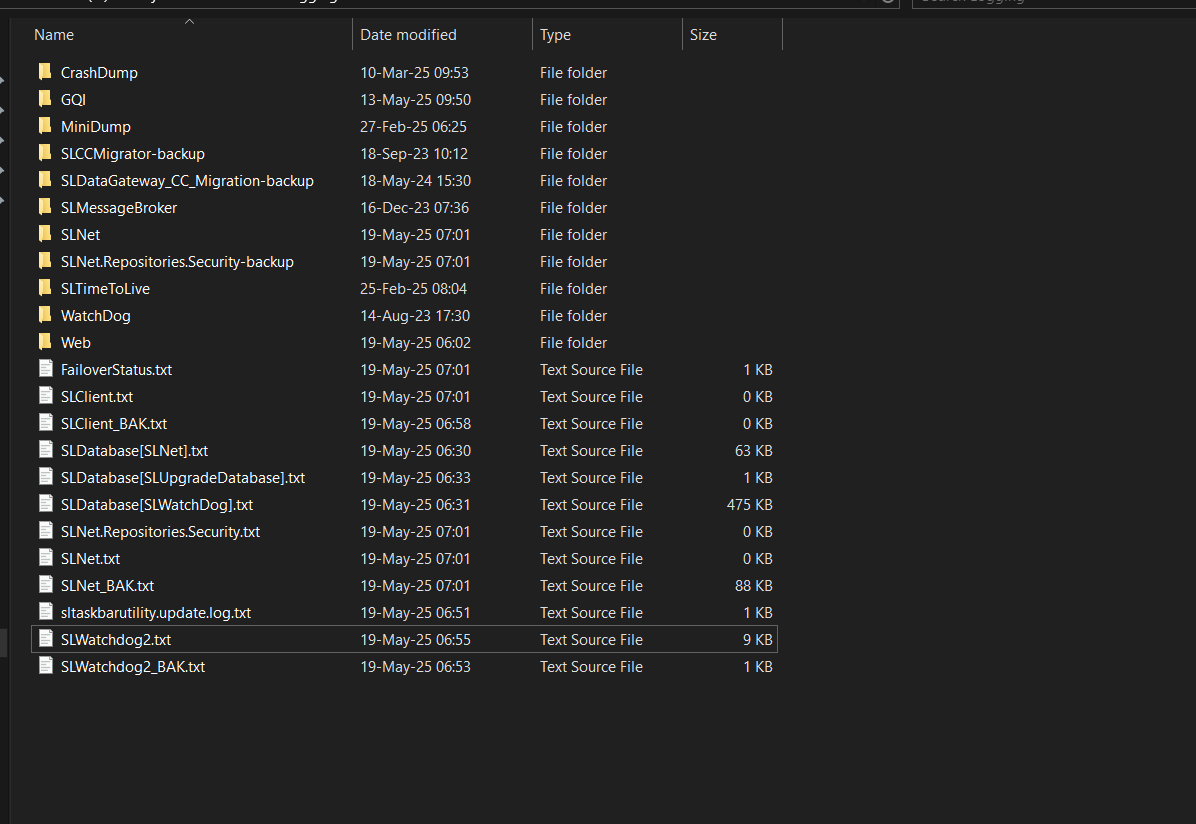Click the MiniDump folder icon
Image resolution: width=1196 pixels, height=824 pixels.
pos(45,126)
